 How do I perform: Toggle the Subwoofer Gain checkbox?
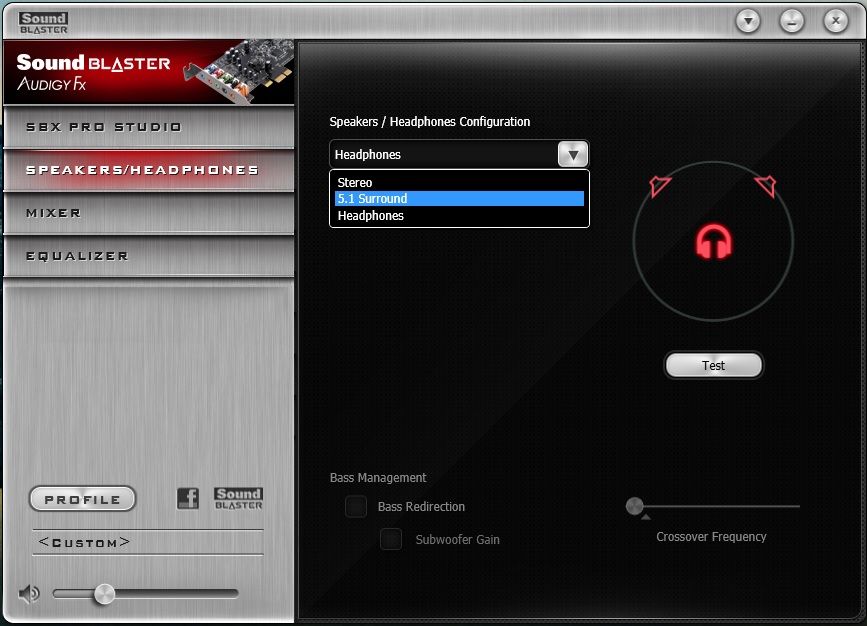click(x=391, y=539)
